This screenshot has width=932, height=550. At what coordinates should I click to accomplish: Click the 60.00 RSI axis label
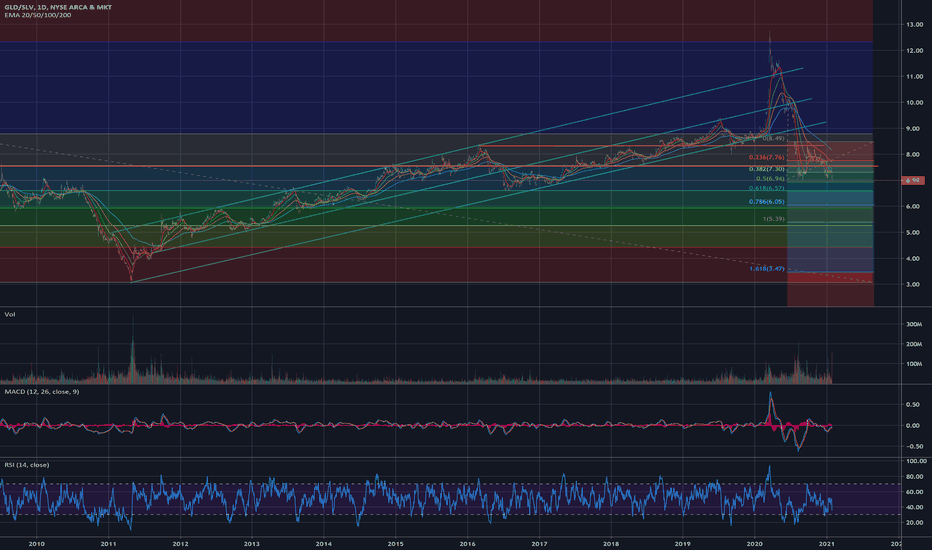pyautogui.click(x=914, y=492)
